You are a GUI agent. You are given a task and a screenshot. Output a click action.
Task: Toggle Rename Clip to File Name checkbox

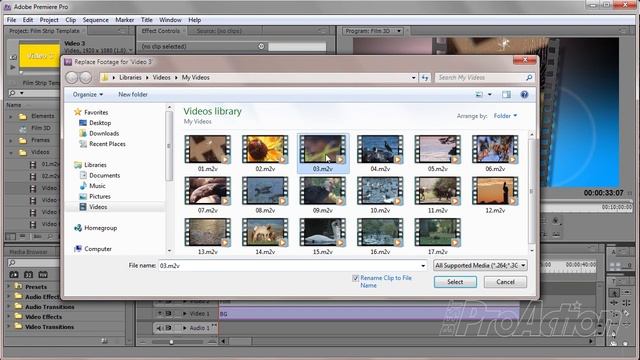pos(356,278)
